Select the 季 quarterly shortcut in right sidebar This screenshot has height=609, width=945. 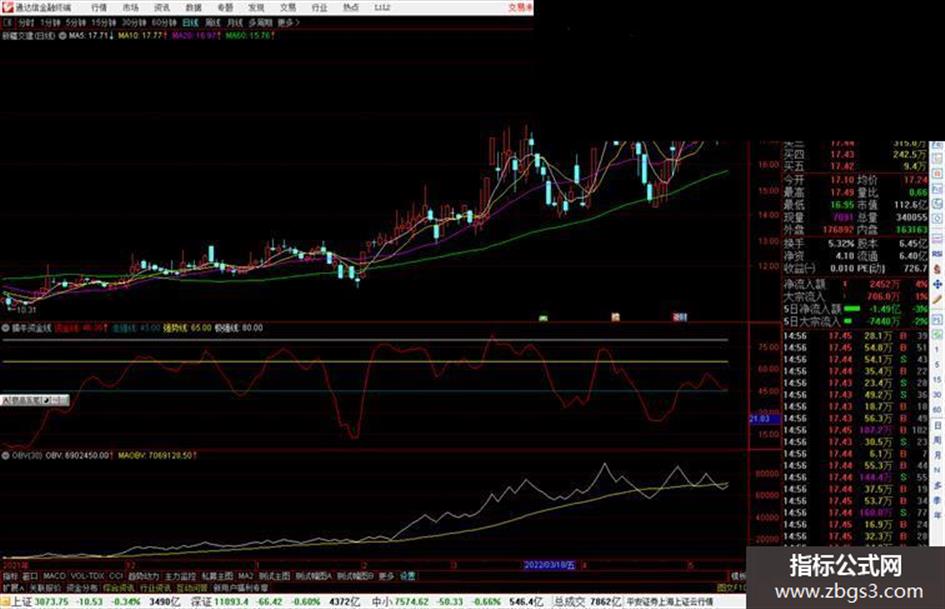(937, 500)
